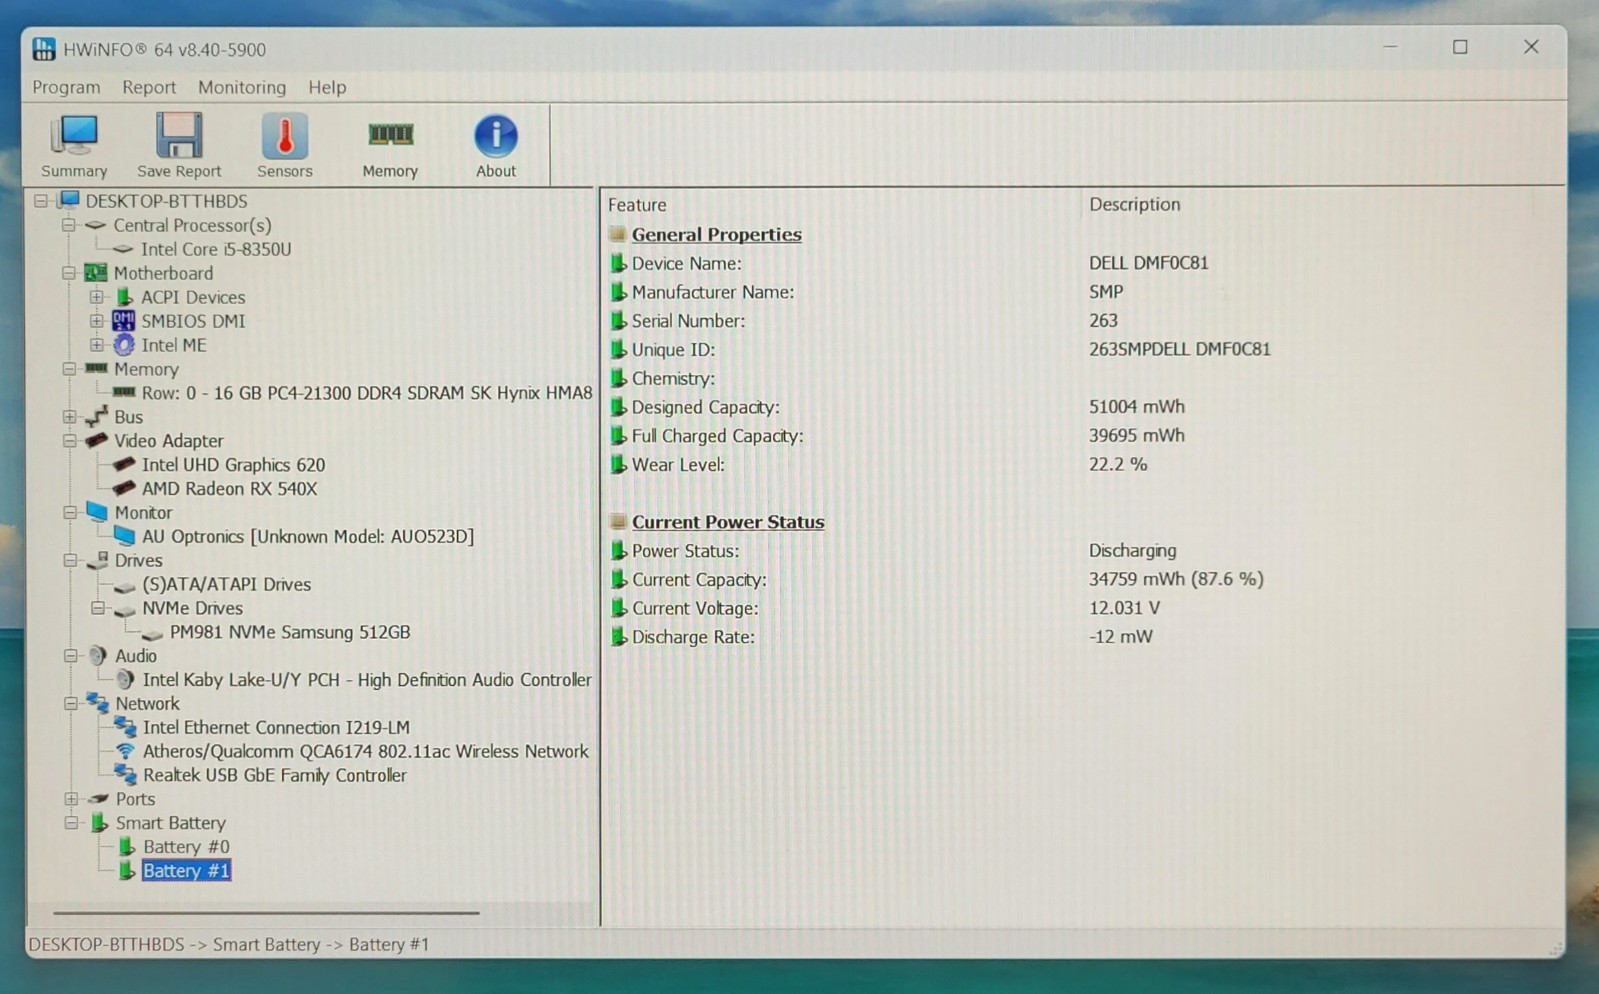Click the Memory chip icon in tree

click(x=96, y=369)
